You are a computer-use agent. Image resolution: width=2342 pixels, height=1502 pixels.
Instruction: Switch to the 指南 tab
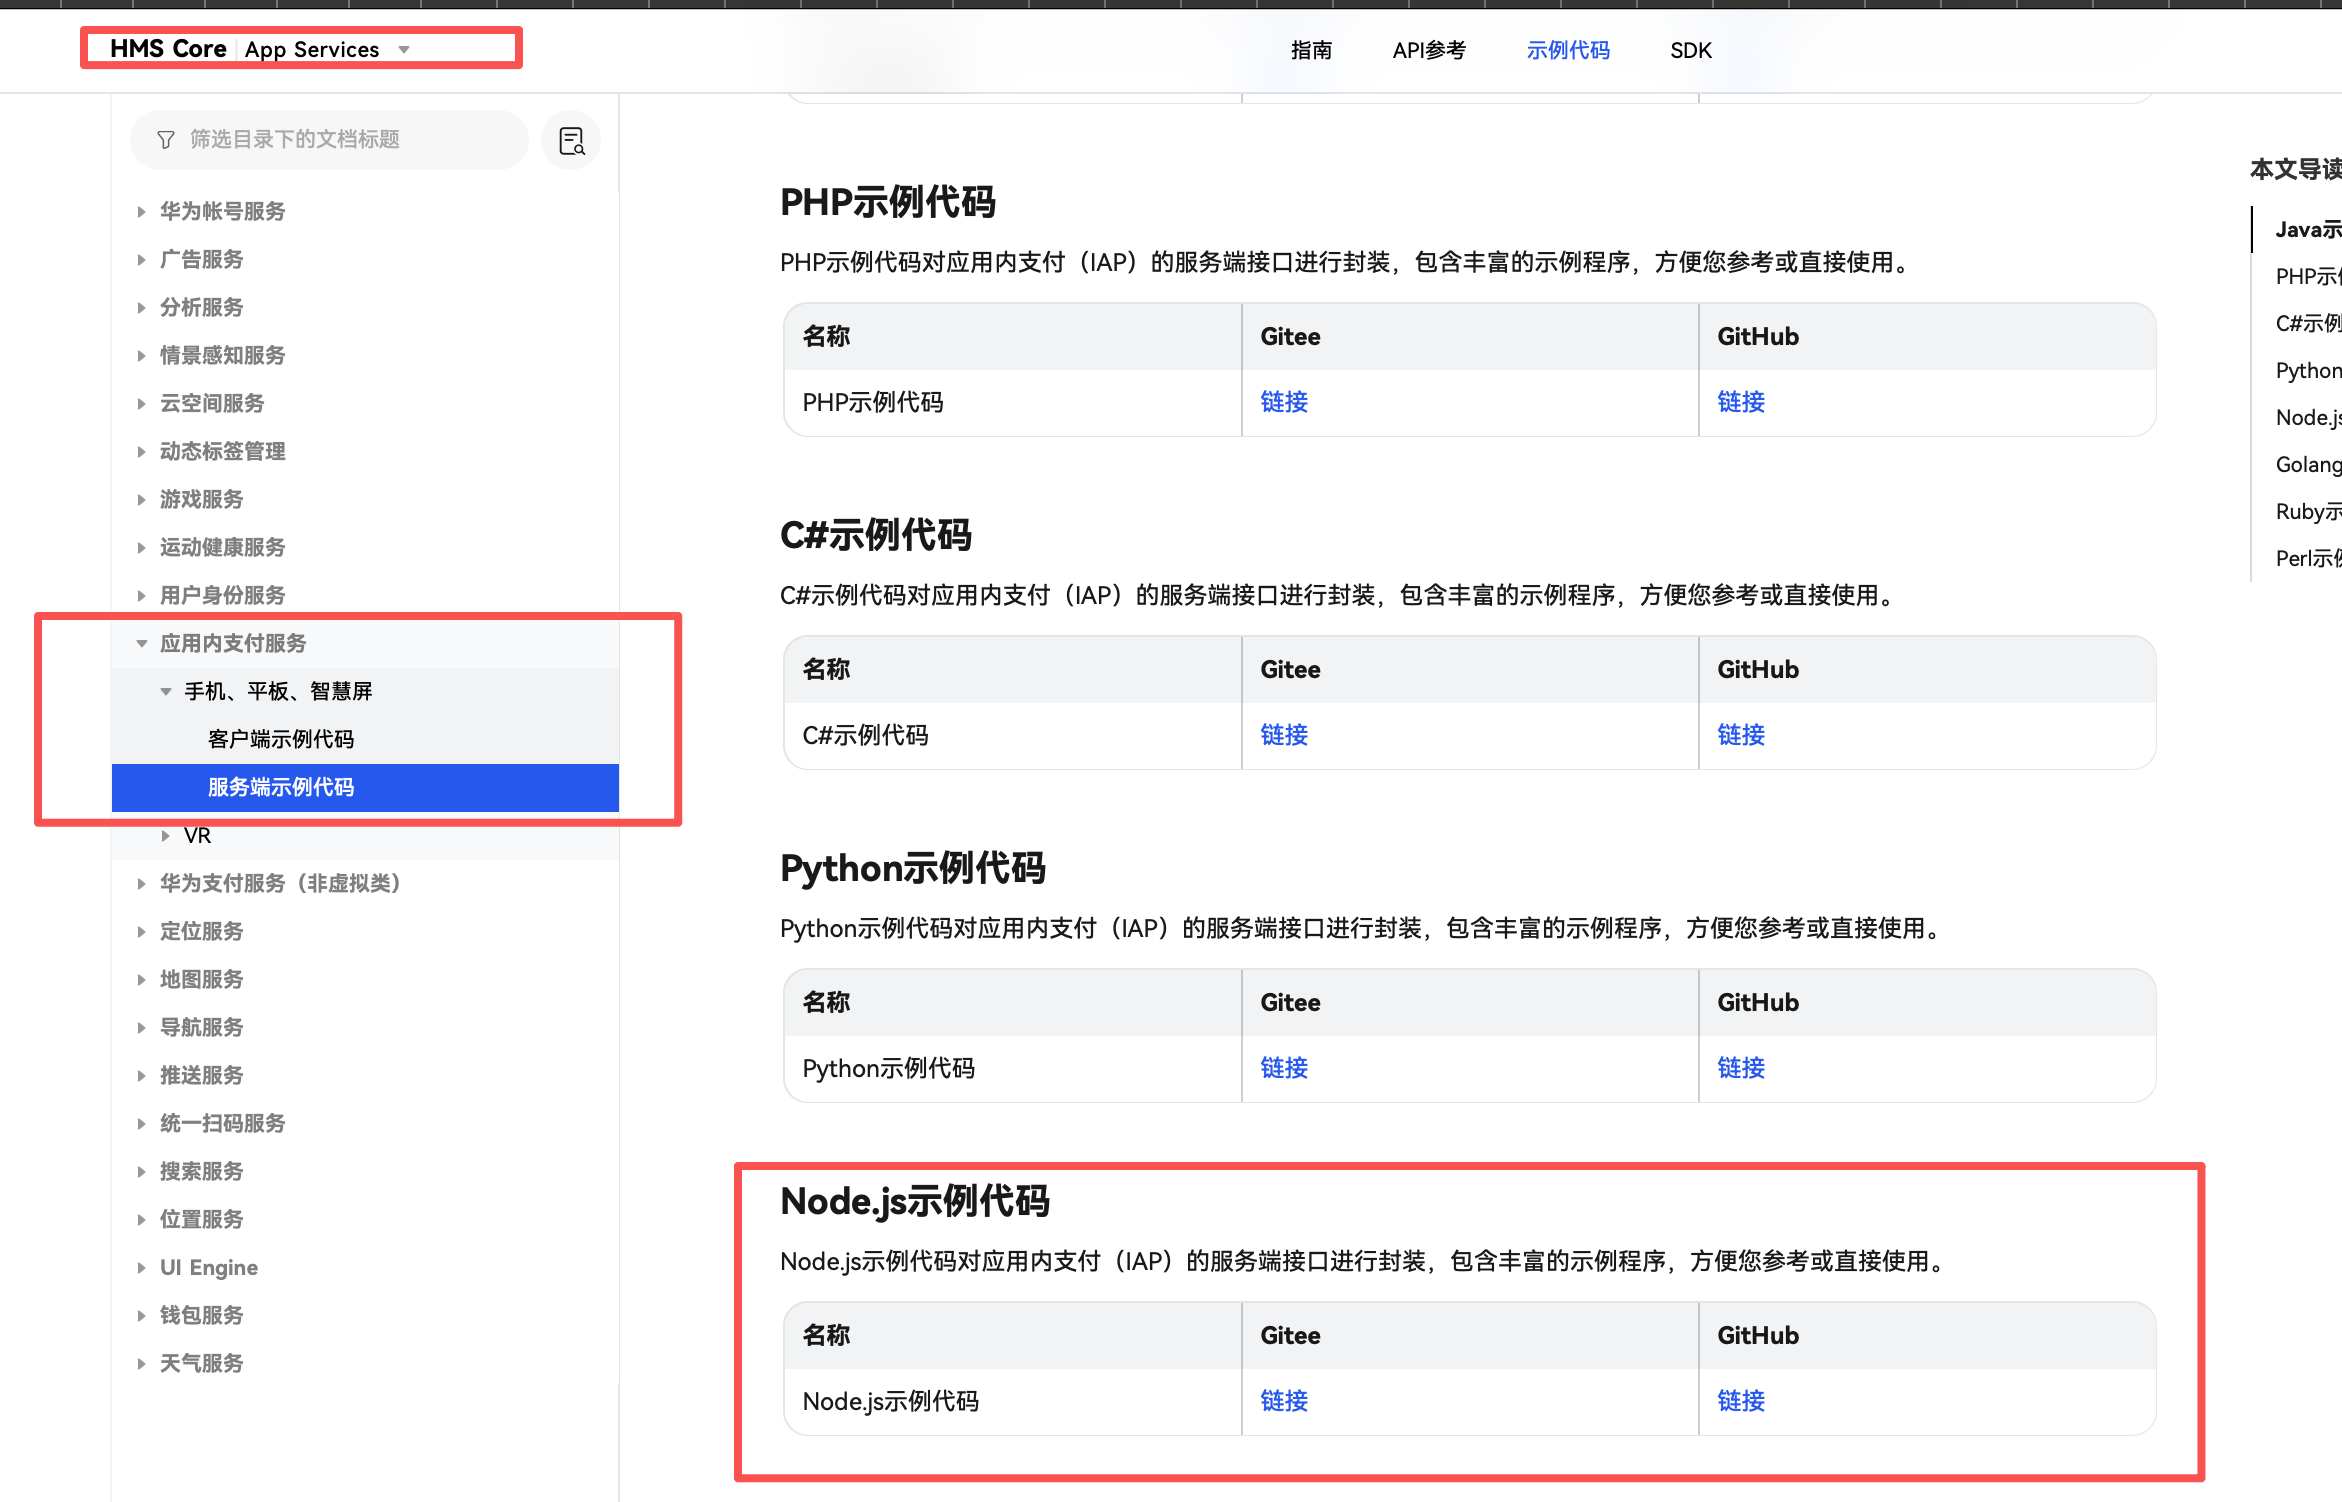point(1310,51)
